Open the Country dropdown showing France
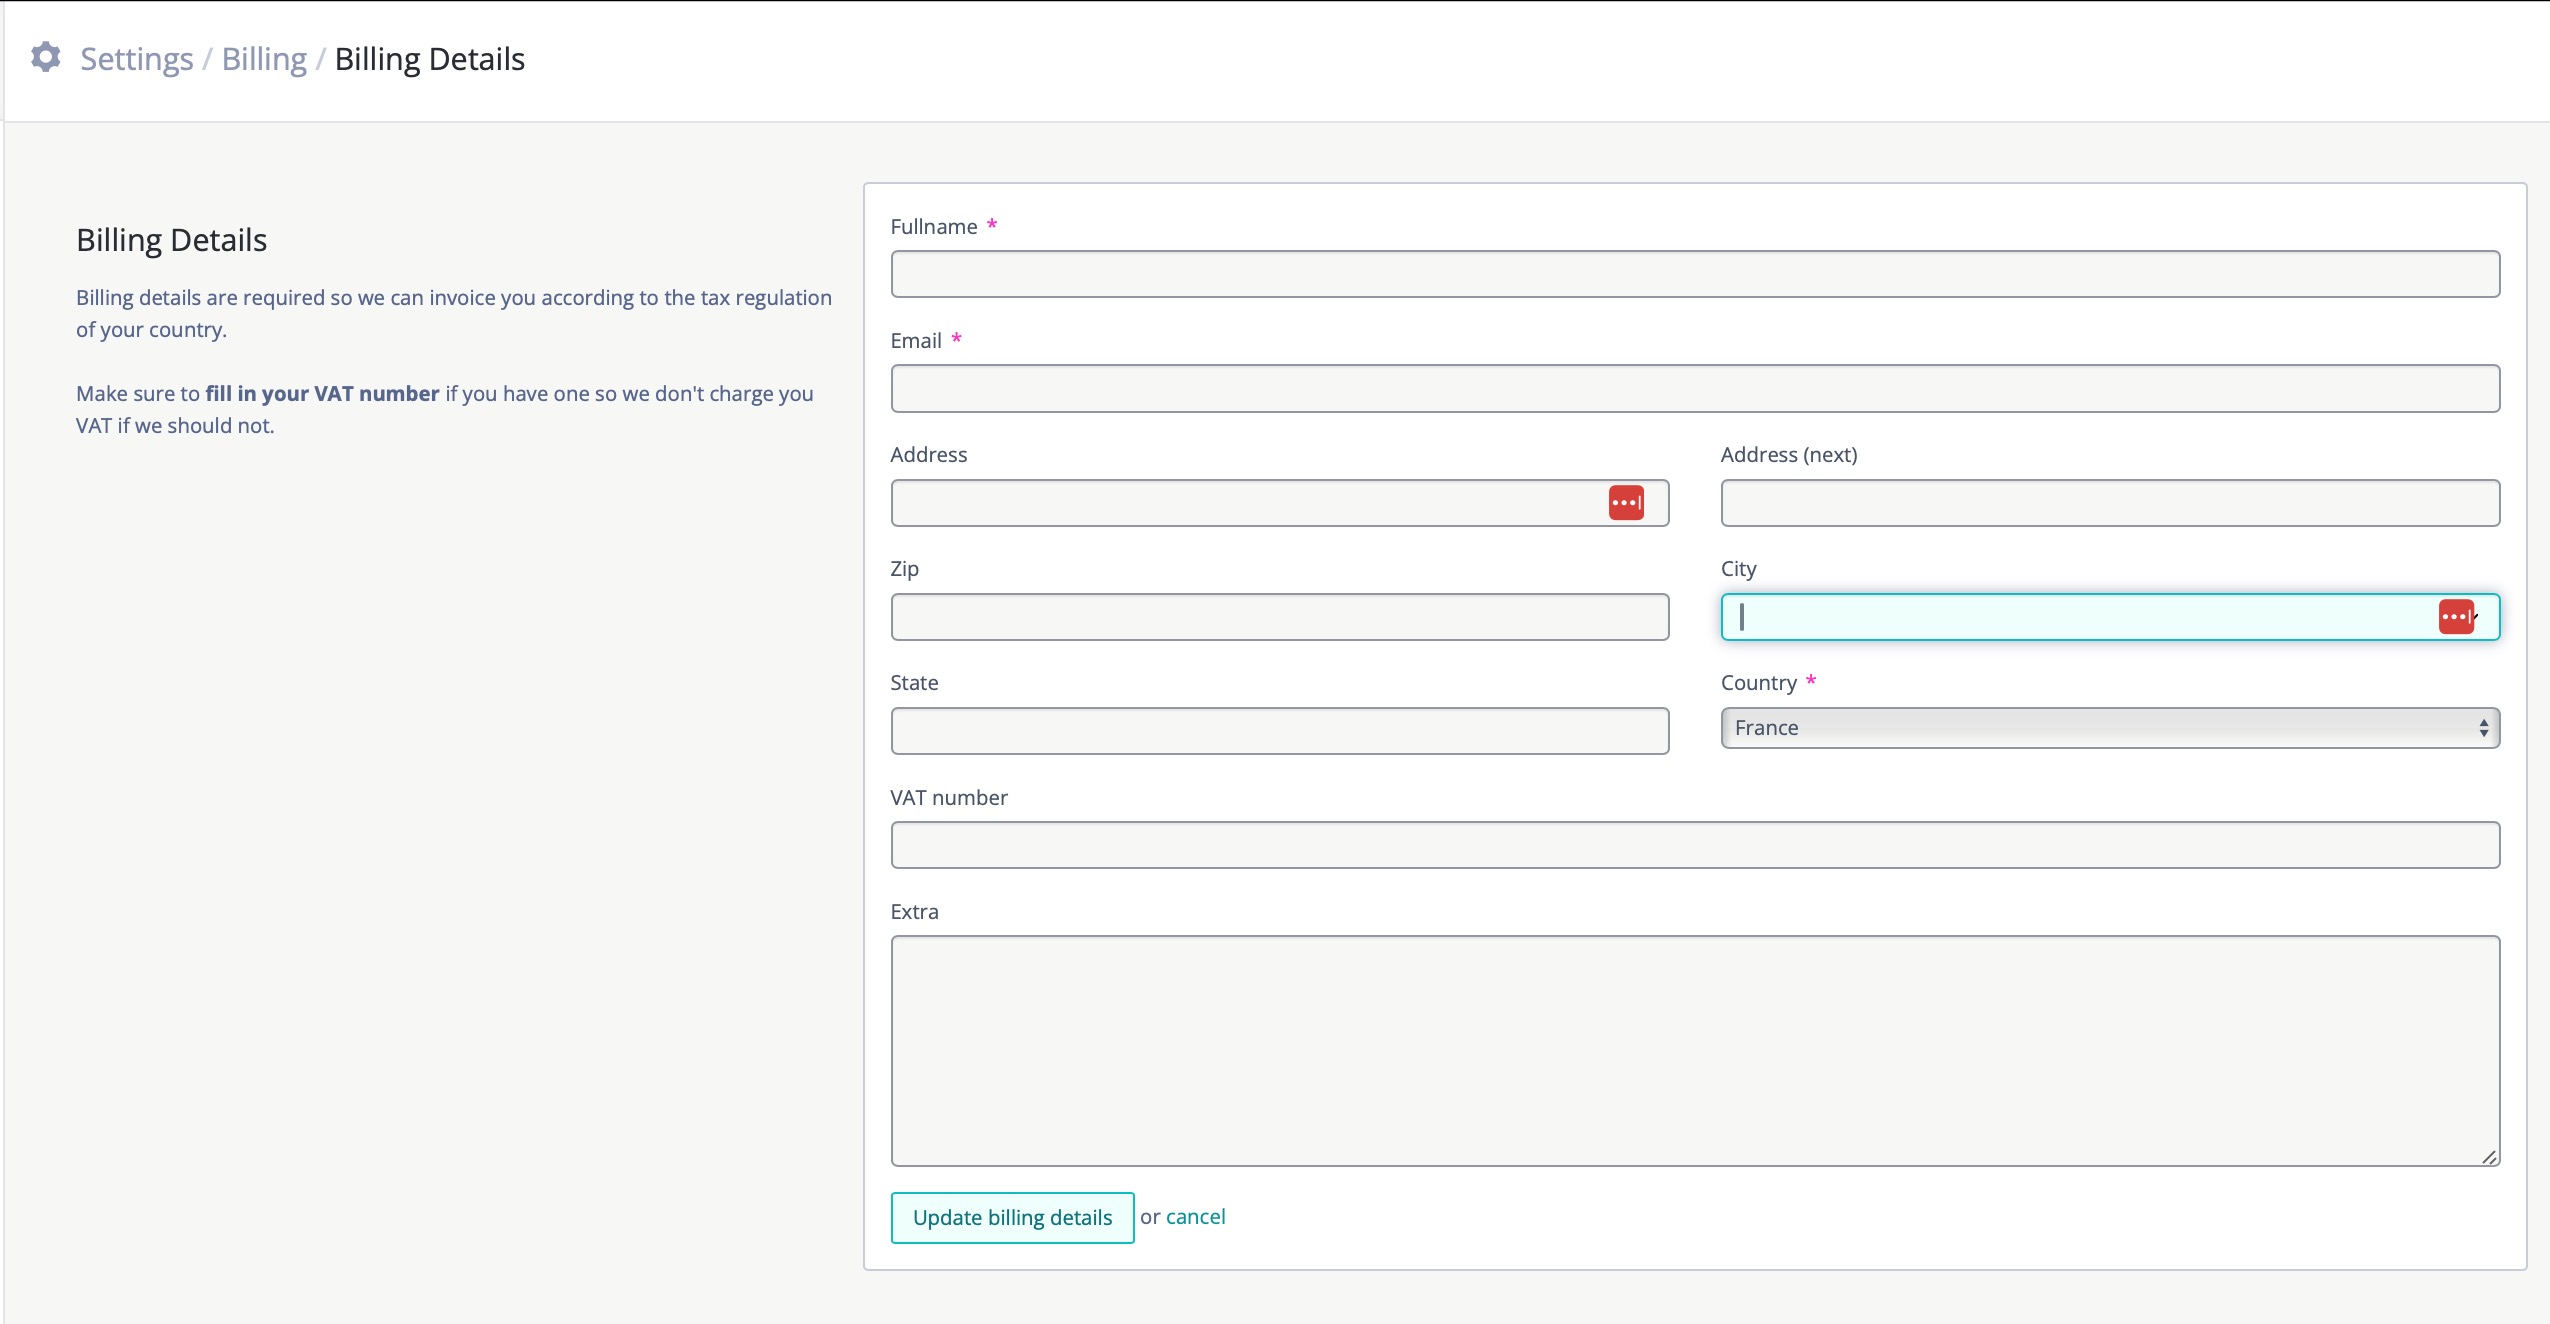 pyautogui.click(x=2100, y=728)
